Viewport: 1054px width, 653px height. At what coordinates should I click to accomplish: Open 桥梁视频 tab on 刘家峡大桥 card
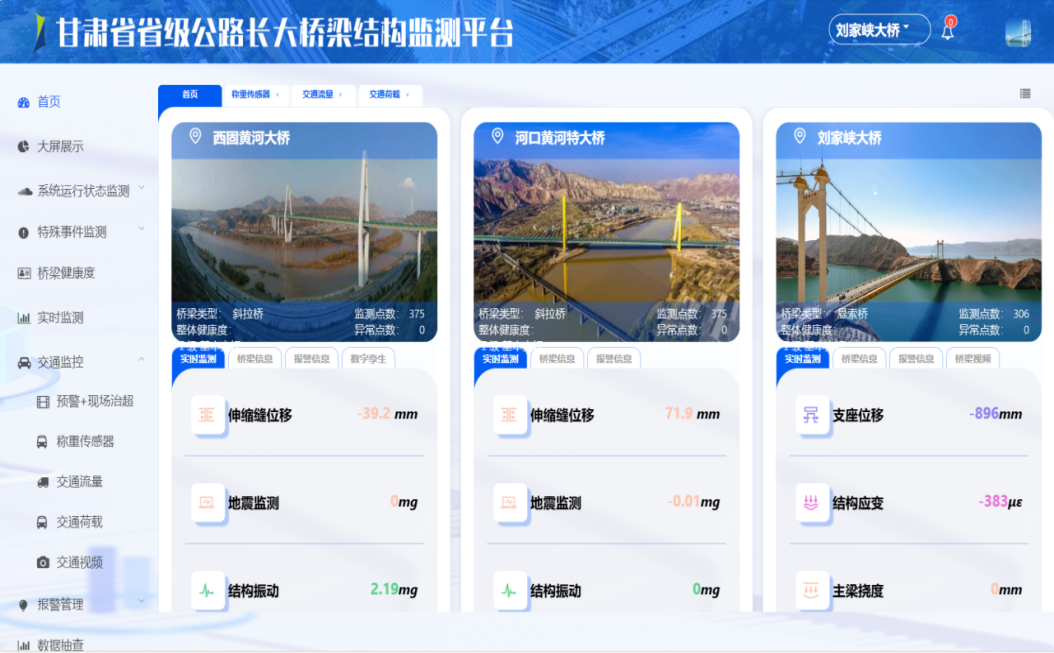click(973, 359)
